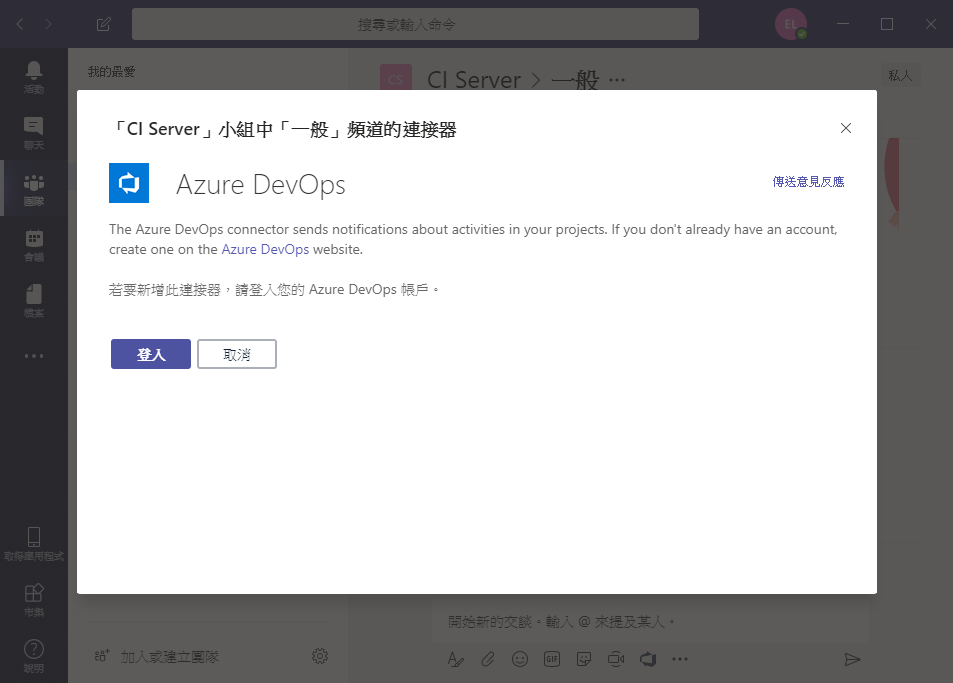Click 取得應用程式 mobile app icon
The width and height of the screenshot is (953, 683).
click(33, 544)
